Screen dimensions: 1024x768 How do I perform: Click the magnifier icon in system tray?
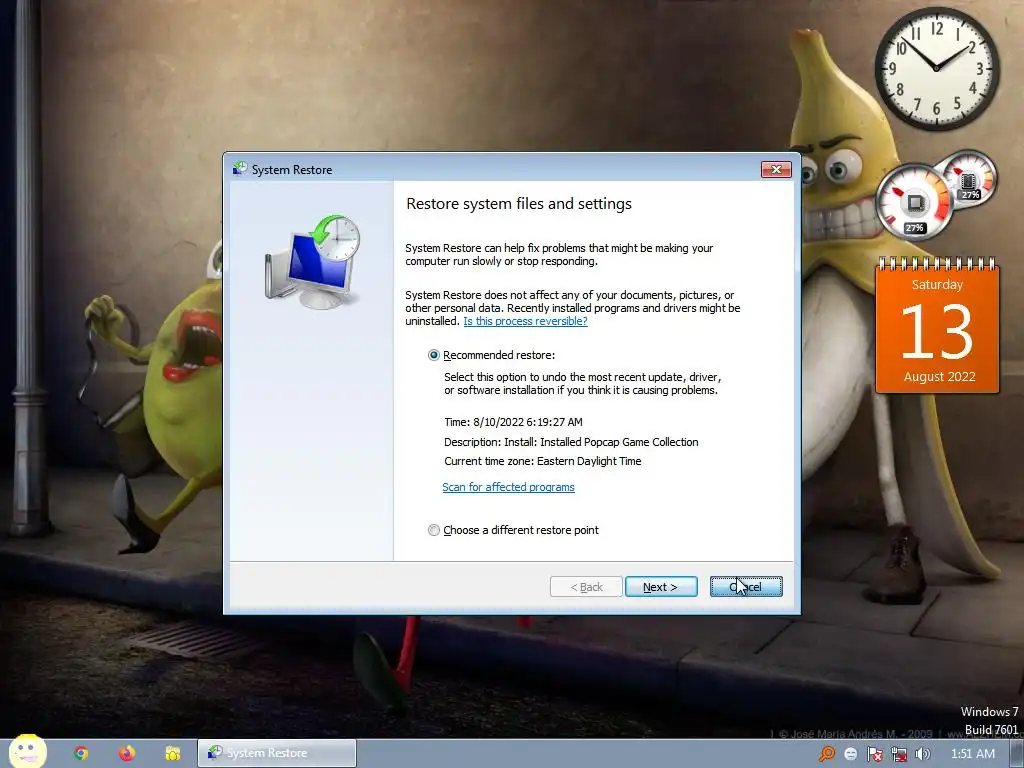(x=827, y=754)
